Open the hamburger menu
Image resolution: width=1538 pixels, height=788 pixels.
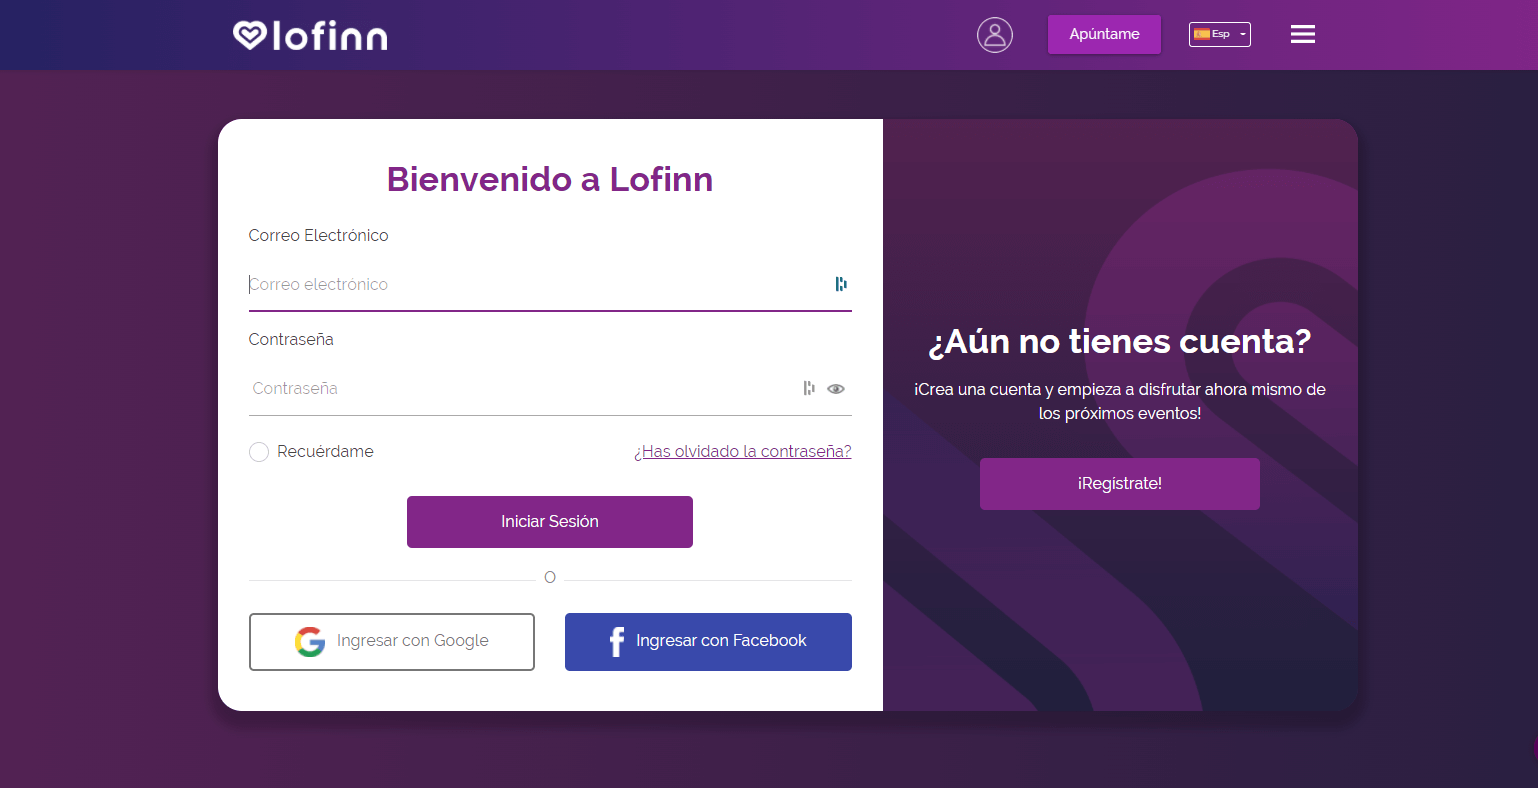pos(1302,35)
